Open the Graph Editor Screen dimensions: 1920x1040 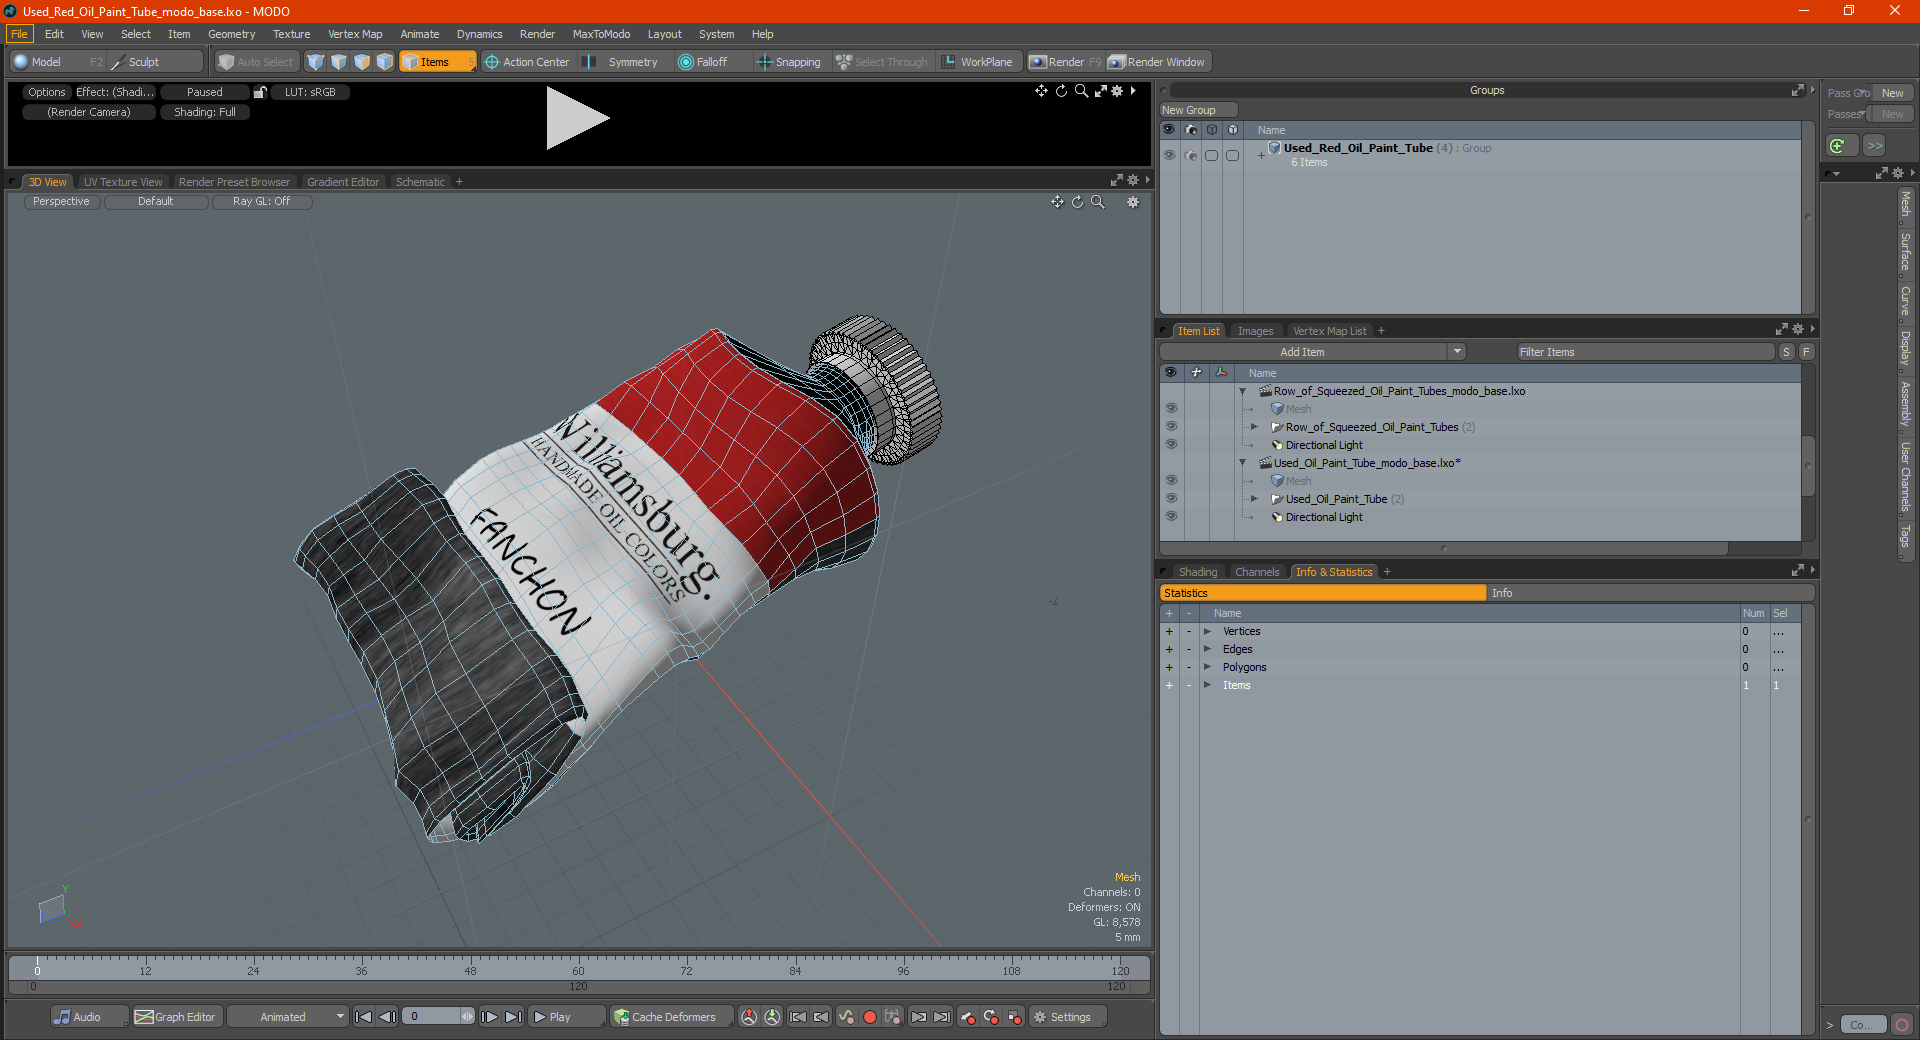(x=176, y=1017)
